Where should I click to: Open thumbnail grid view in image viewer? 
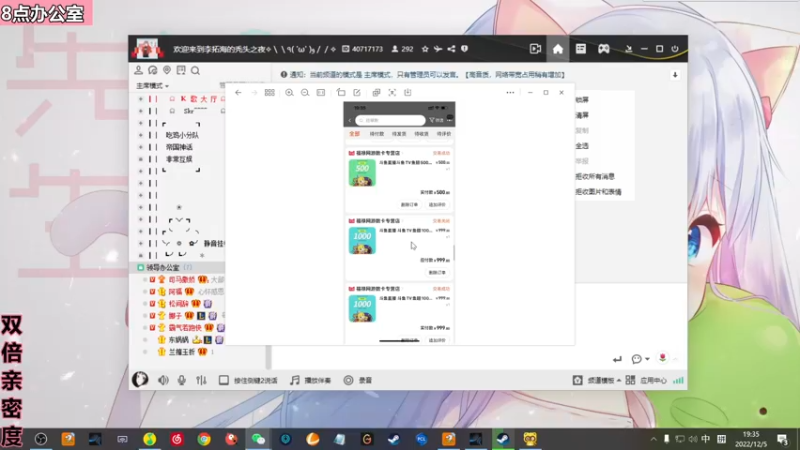pyautogui.click(x=269, y=93)
